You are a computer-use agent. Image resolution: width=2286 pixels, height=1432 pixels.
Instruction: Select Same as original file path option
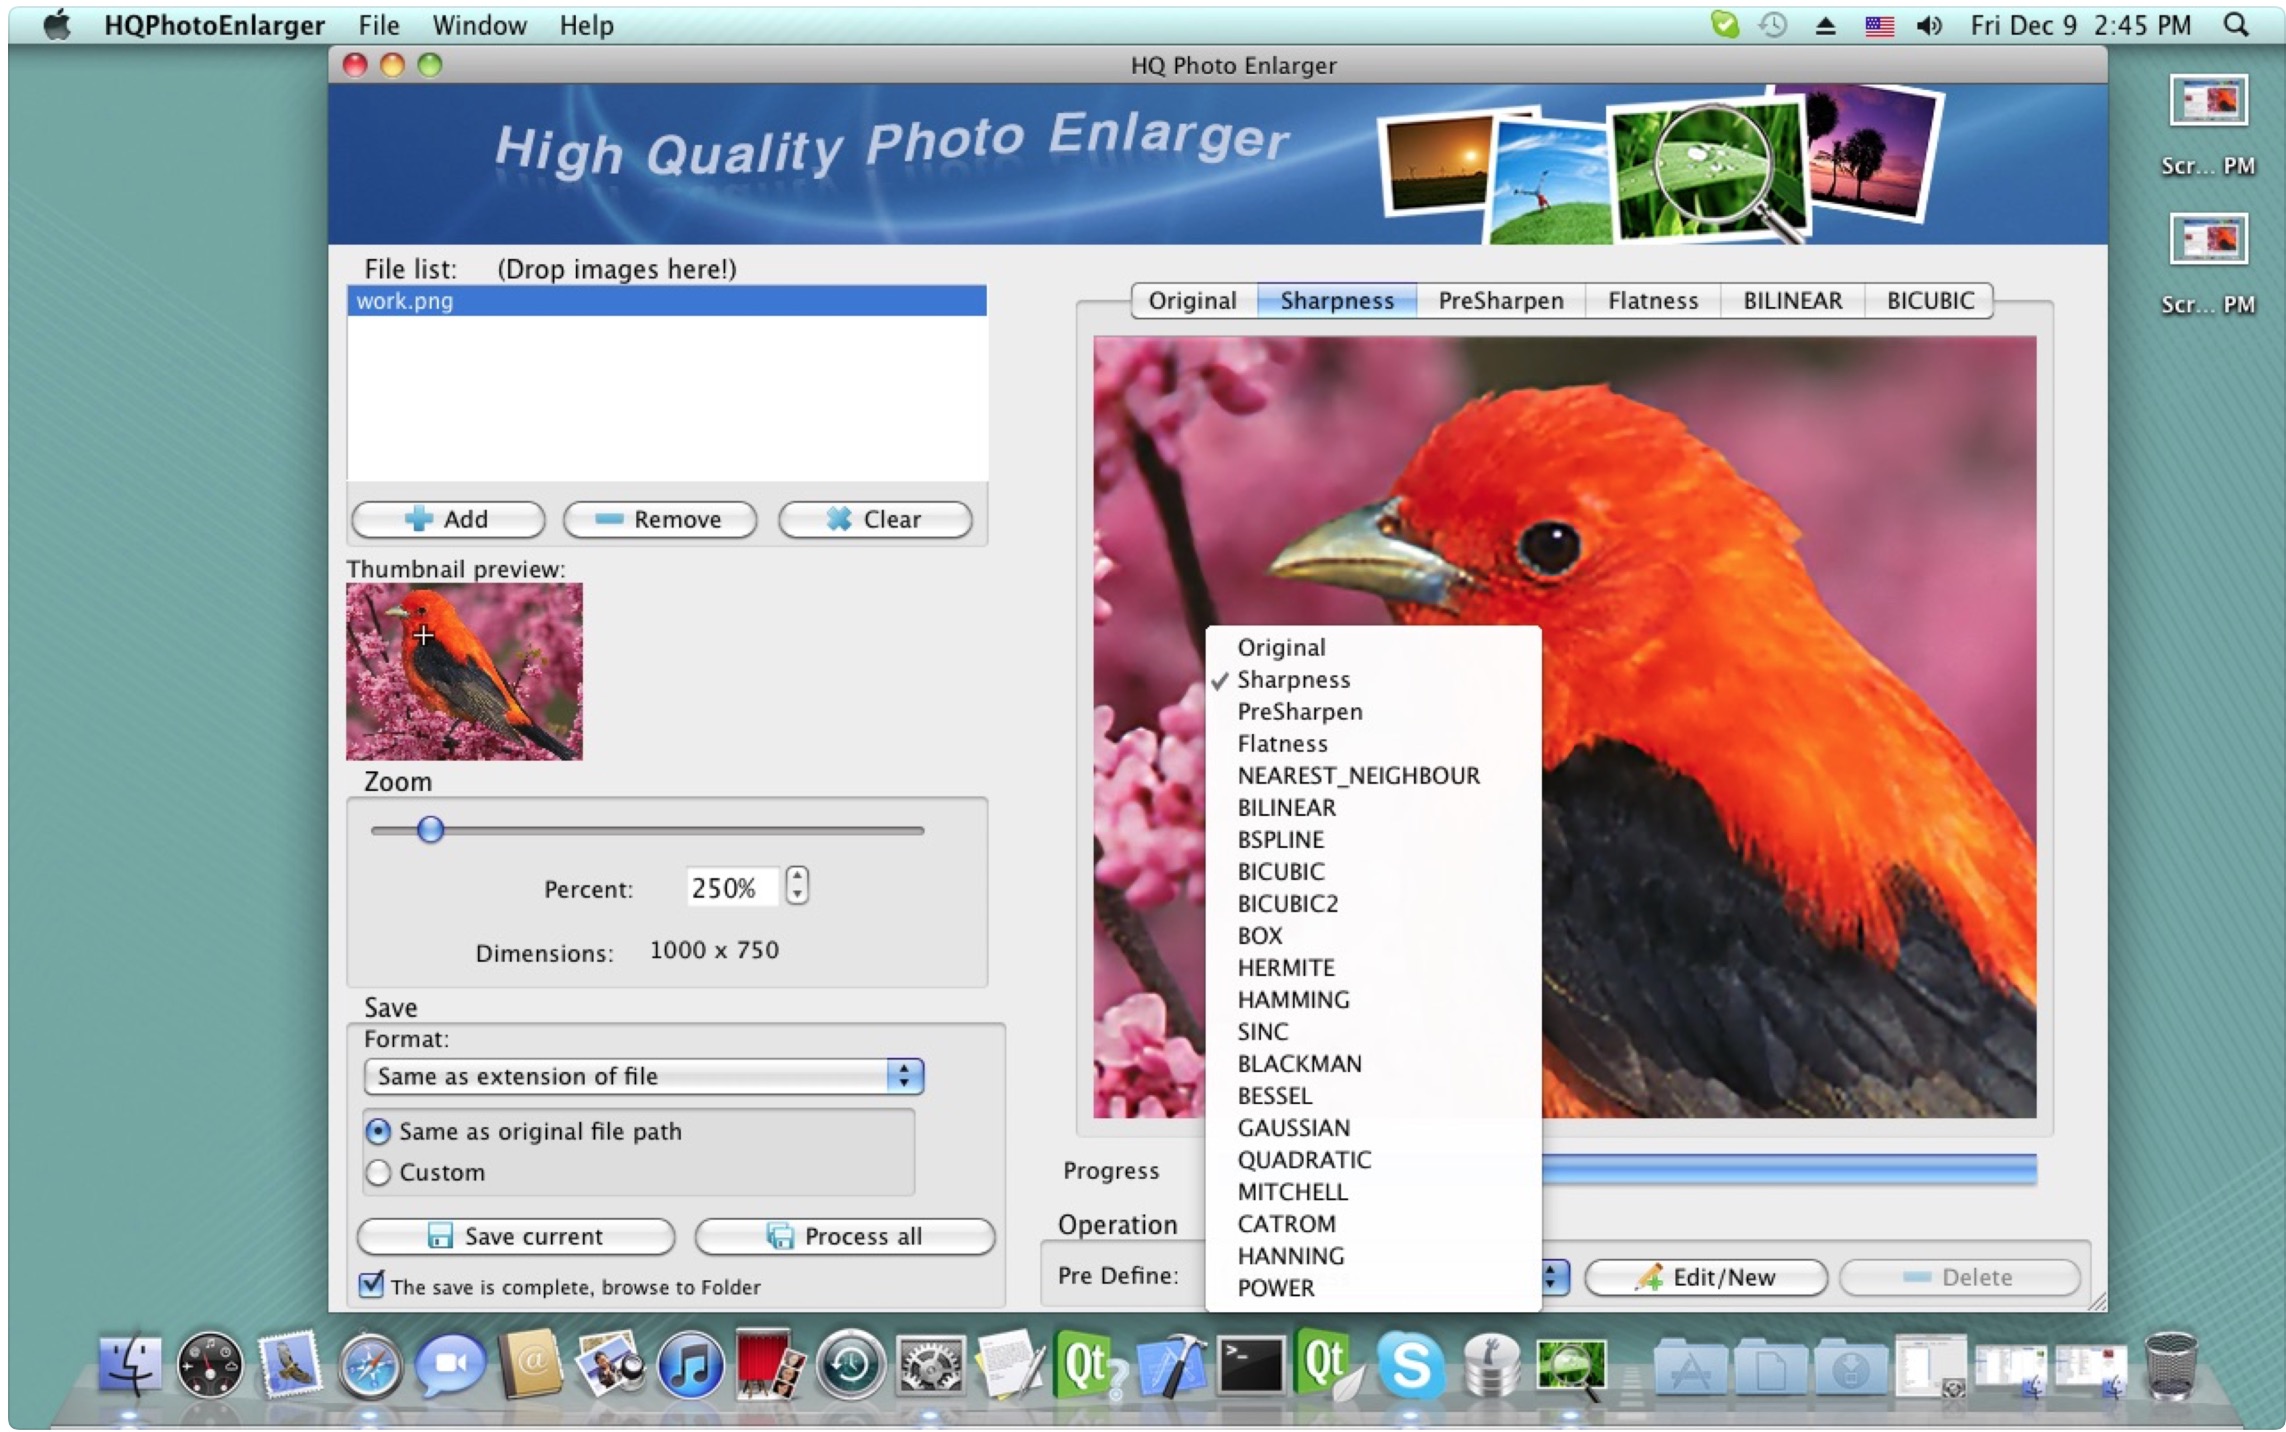point(378,1132)
